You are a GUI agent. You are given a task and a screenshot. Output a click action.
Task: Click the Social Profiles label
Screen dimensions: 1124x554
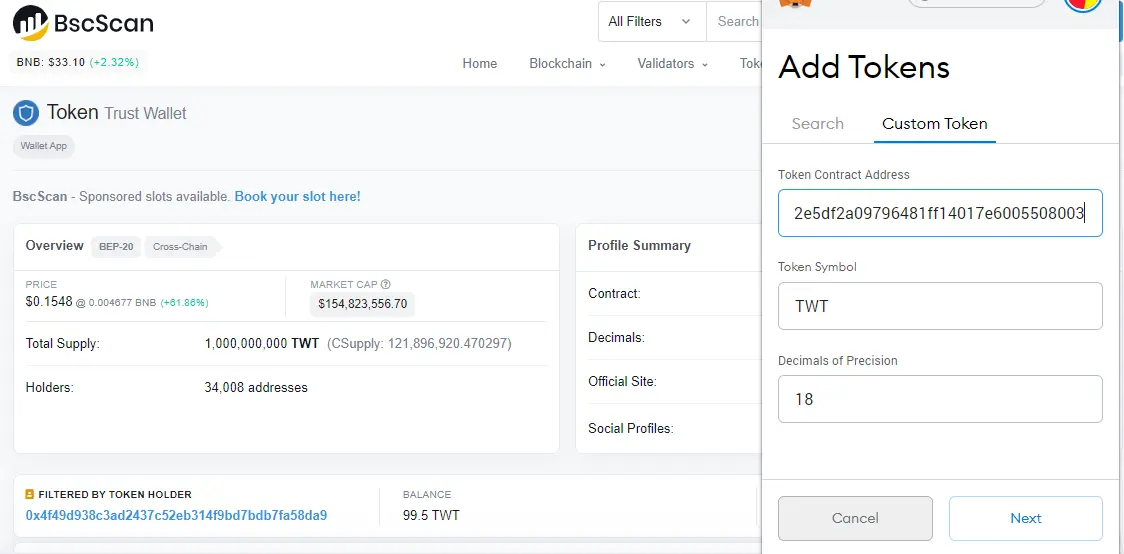[x=630, y=429]
